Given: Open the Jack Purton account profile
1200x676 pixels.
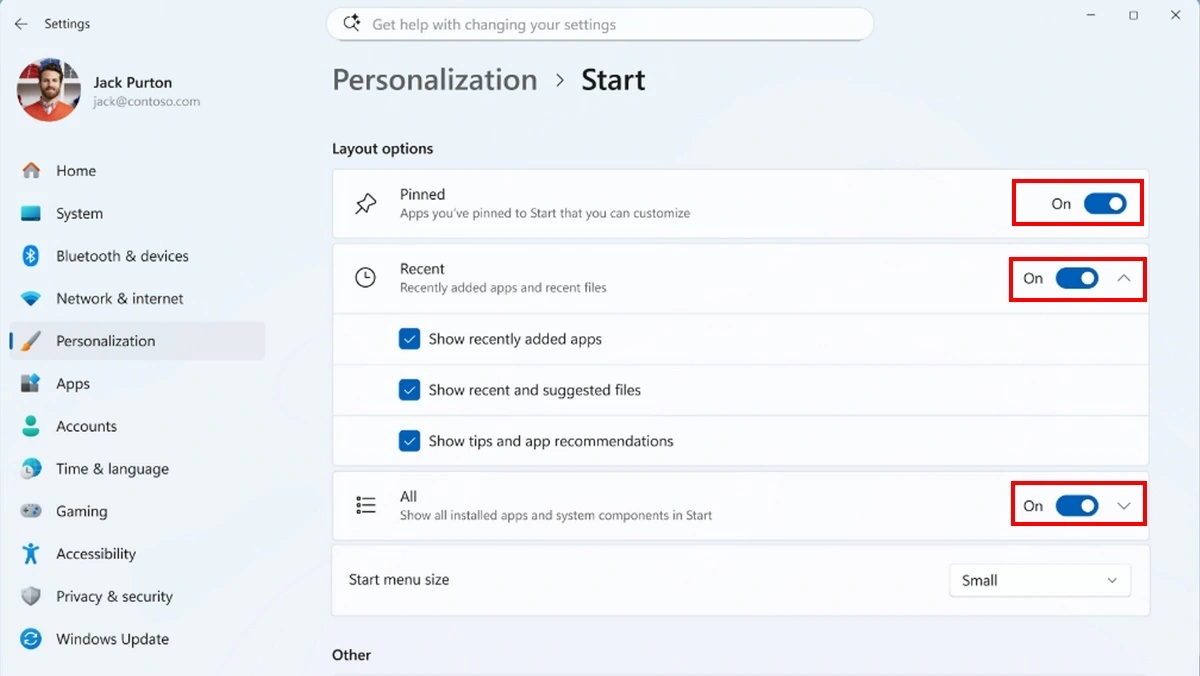Looking at the screenshot, I should (x=110, y=90).
